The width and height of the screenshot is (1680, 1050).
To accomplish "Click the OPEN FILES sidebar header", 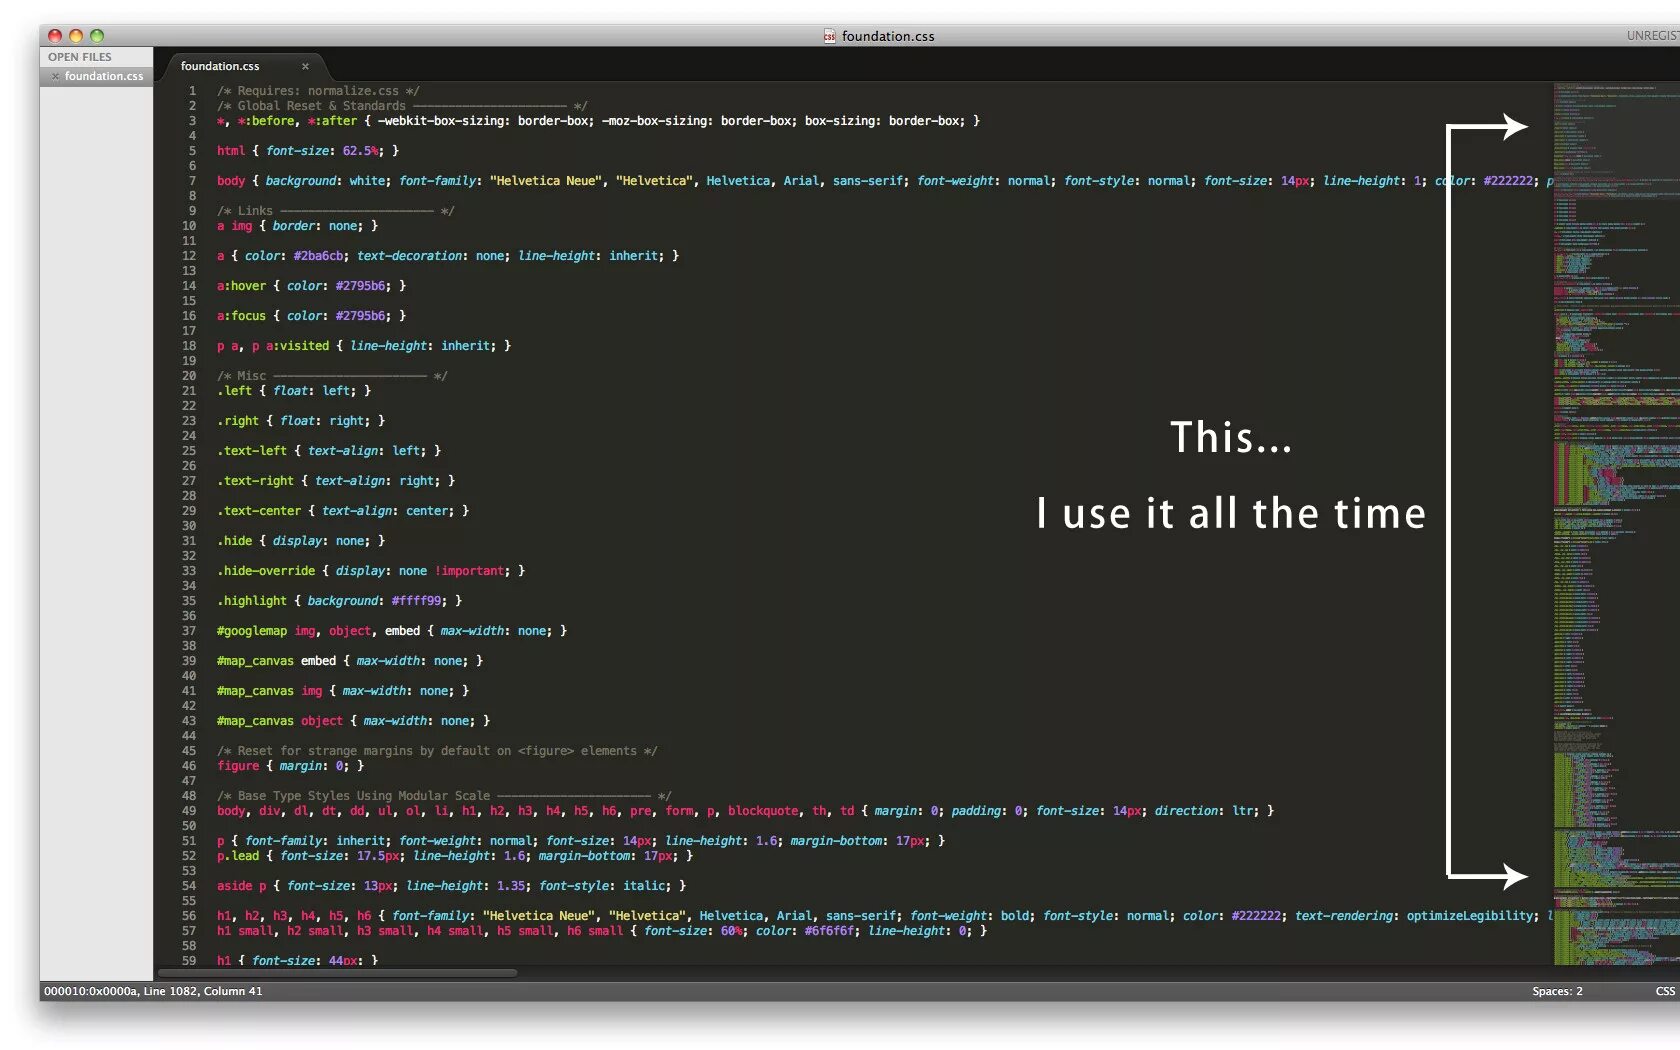I will (80, 57).
